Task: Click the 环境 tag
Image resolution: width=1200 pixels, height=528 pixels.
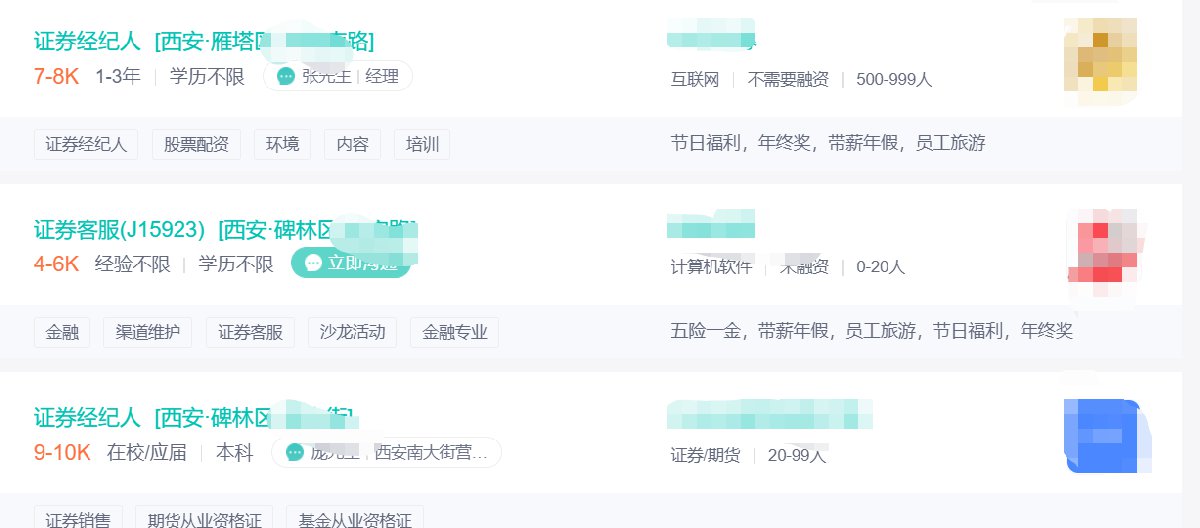Action: tap(282, 144)
